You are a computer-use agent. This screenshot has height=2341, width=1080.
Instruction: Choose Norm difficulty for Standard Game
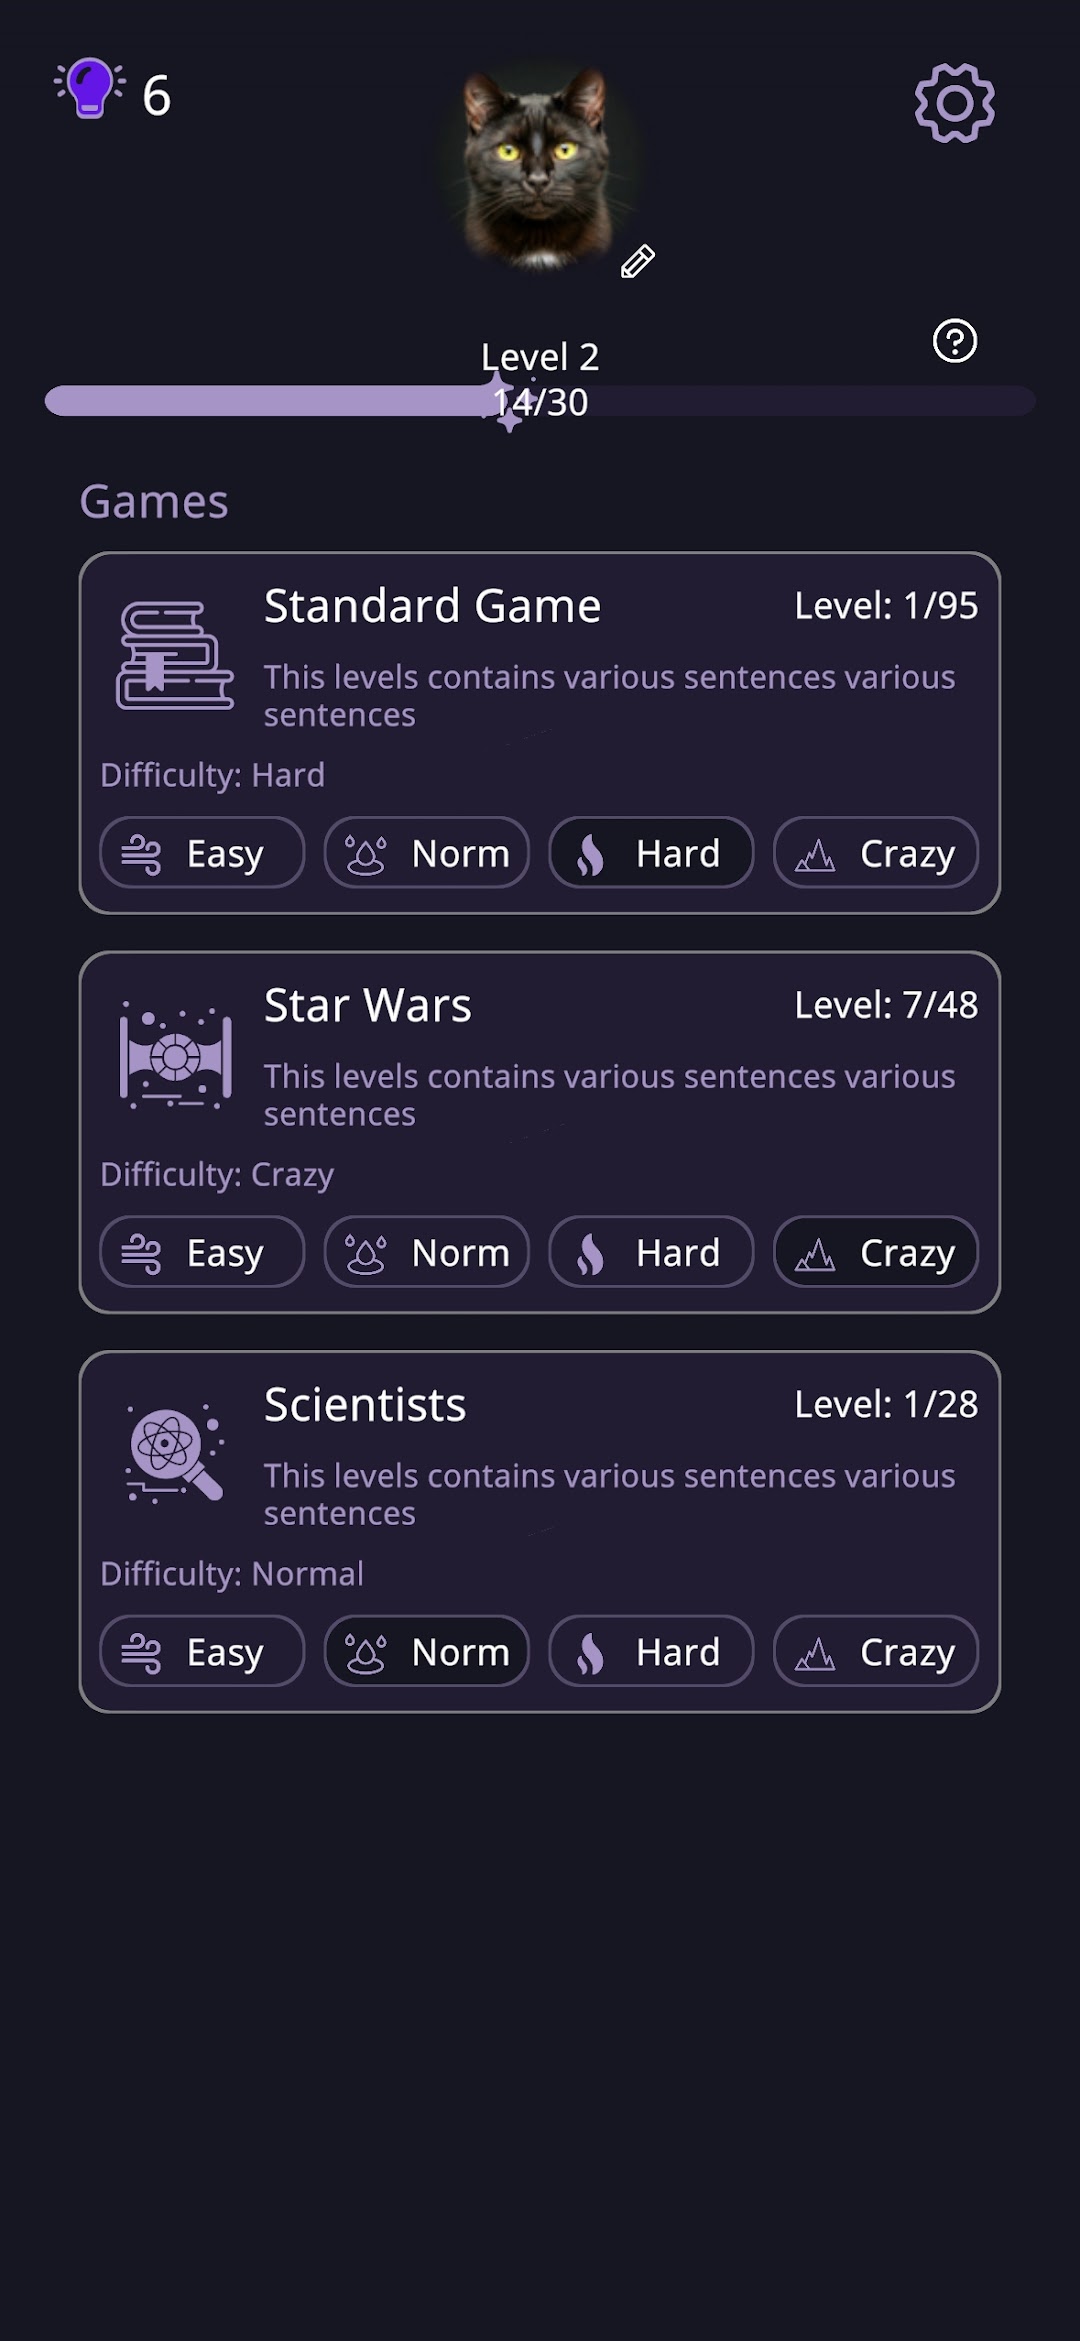click(427, 853)
